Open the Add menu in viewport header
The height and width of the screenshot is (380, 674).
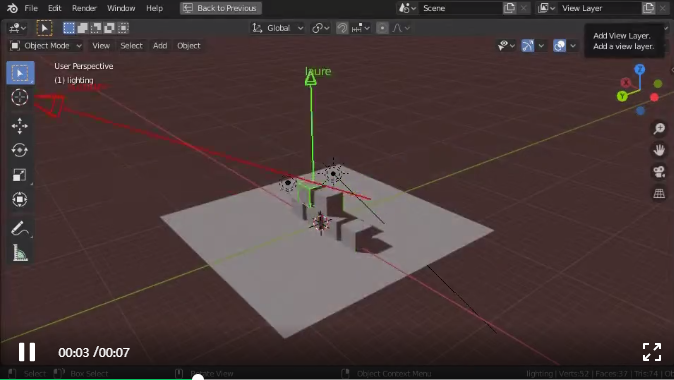tap(160, 46)
